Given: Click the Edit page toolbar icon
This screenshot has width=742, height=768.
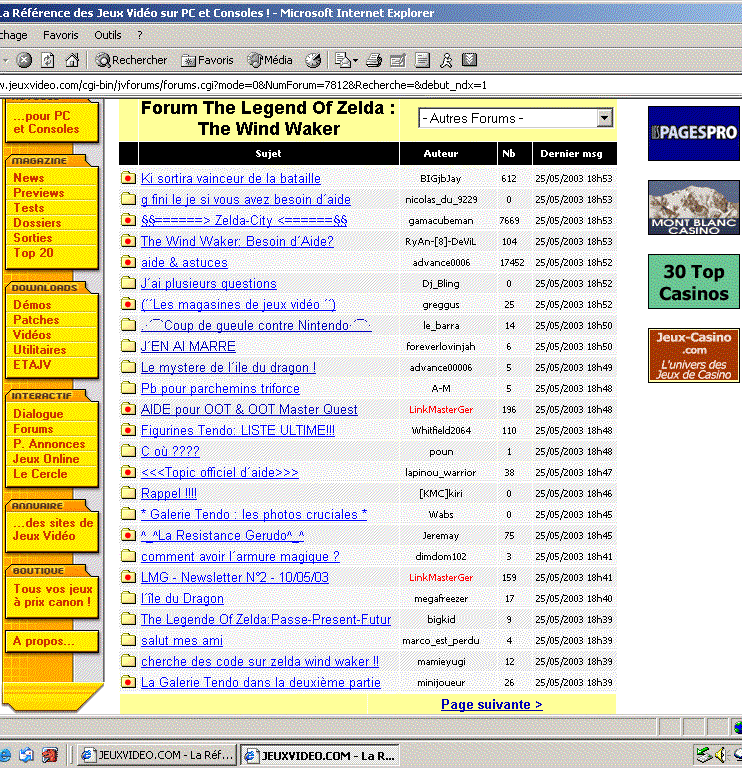Looking at the screenshot, I should [398, 60].
